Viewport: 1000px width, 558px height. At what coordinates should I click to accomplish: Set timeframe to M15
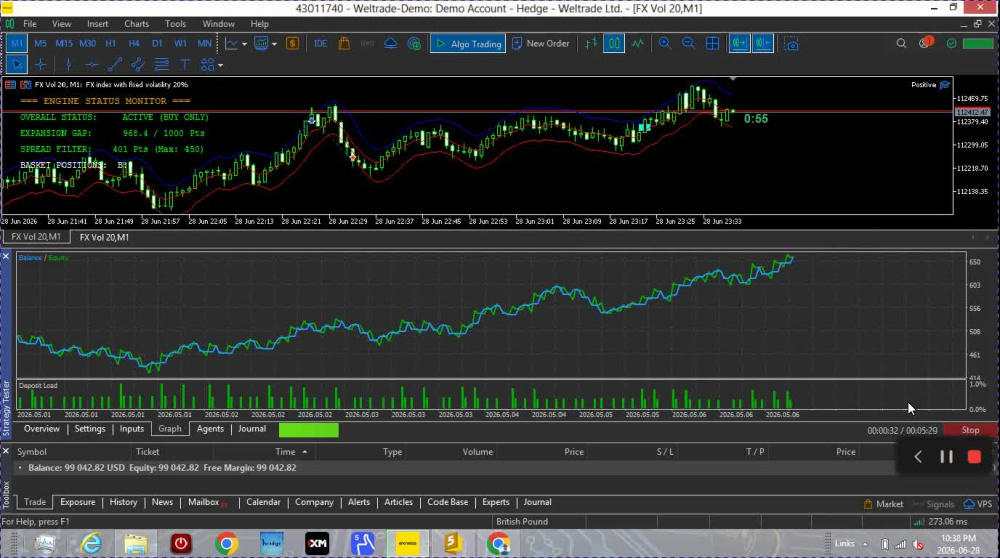coord(64,43)
